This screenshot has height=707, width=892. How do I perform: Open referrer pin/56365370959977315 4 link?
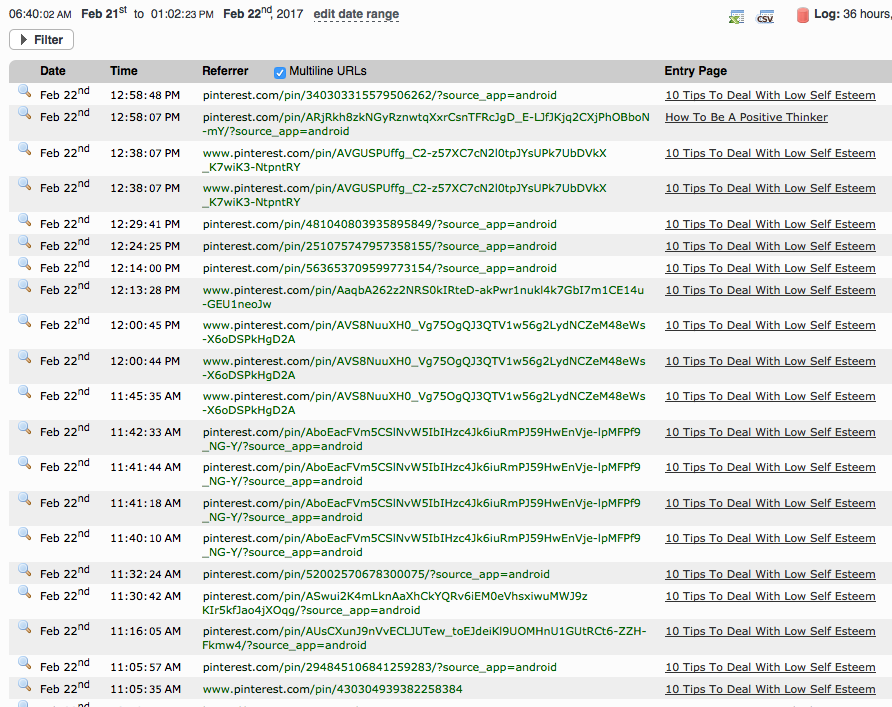[x=379, y=268]
